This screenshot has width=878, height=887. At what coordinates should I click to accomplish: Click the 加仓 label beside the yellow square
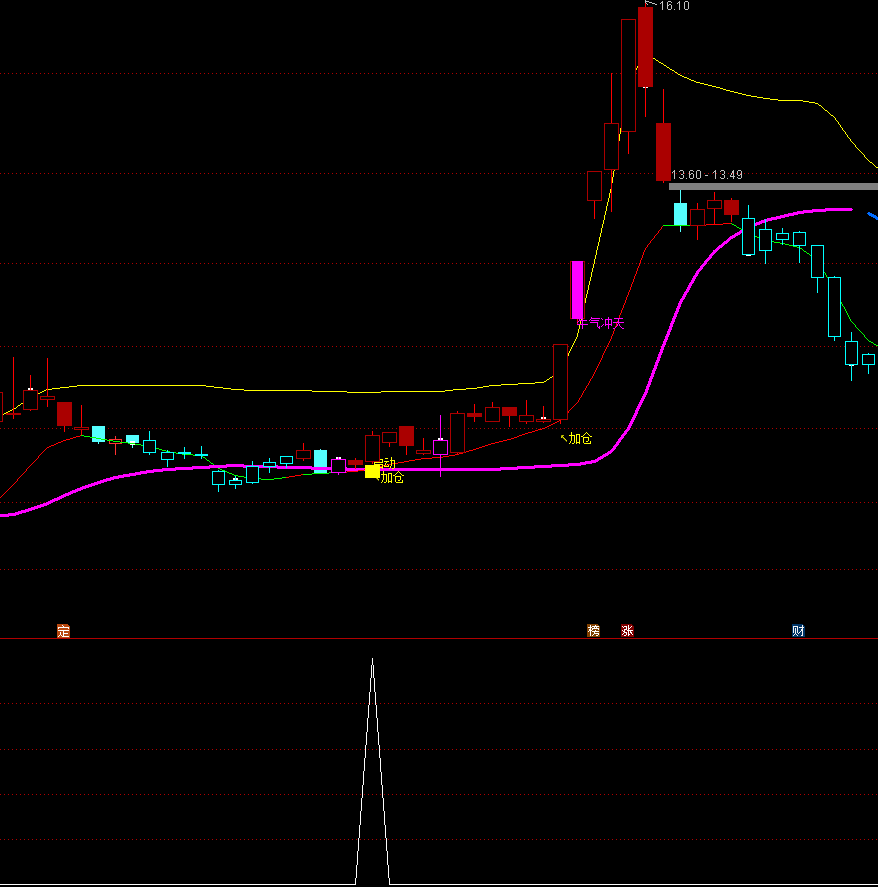pos(393,478)
